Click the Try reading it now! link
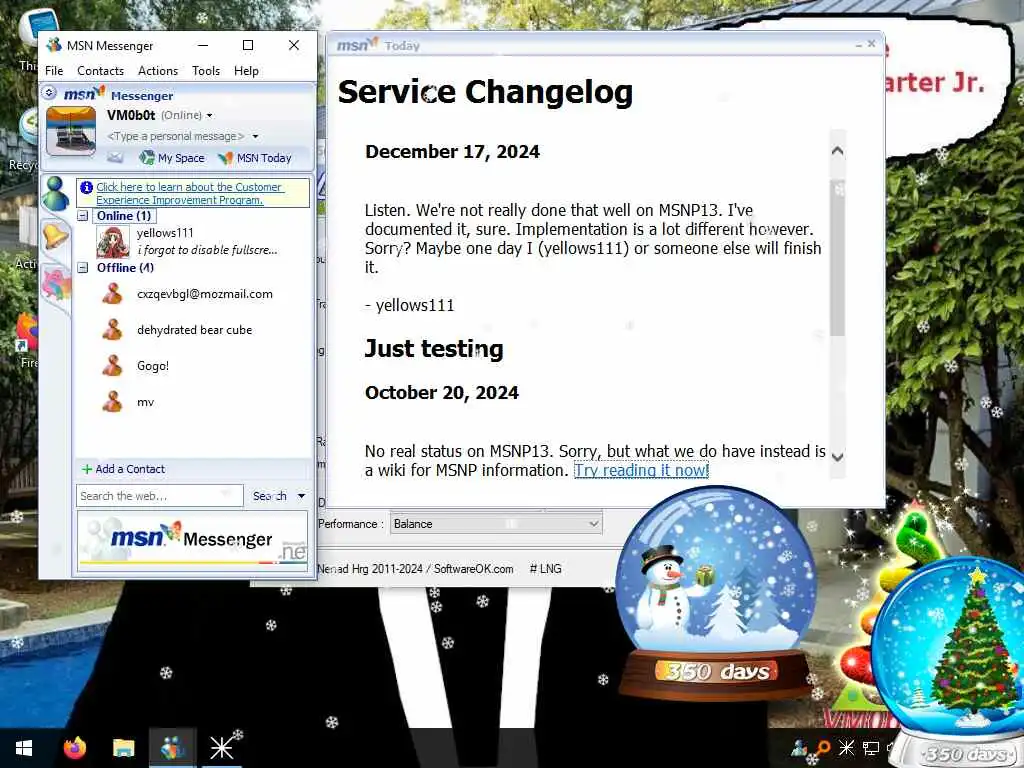Image resolution: width=1024 pixels, height=768 pixels. 641,470
